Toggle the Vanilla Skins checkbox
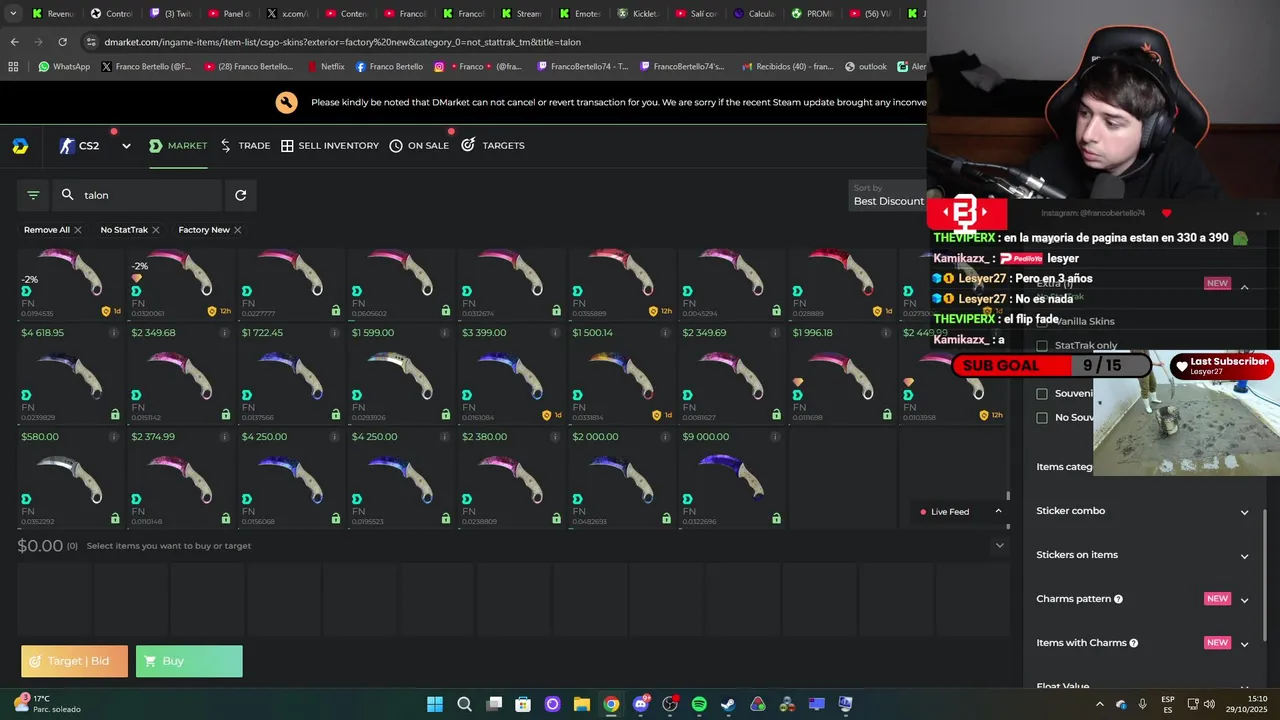The width and height of the screenshot is (1280, 720). 1042,321
